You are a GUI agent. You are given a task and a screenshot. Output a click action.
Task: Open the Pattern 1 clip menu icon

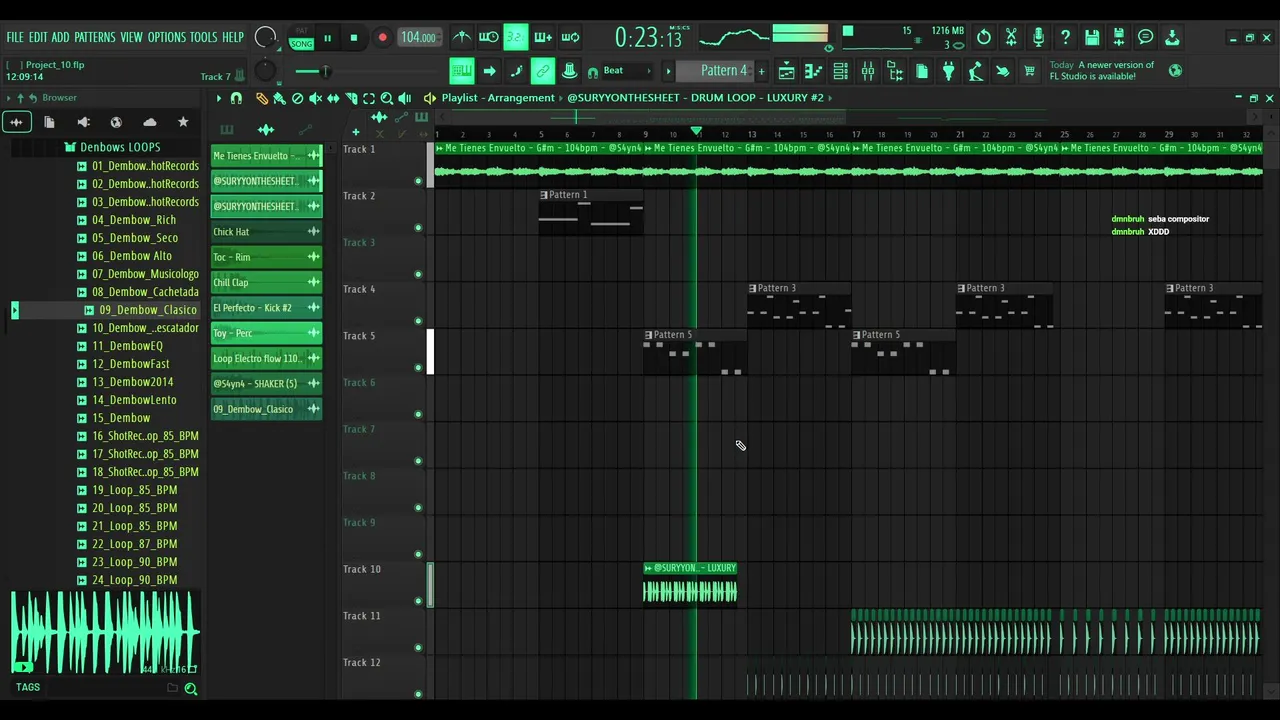(x=544, y=195)
